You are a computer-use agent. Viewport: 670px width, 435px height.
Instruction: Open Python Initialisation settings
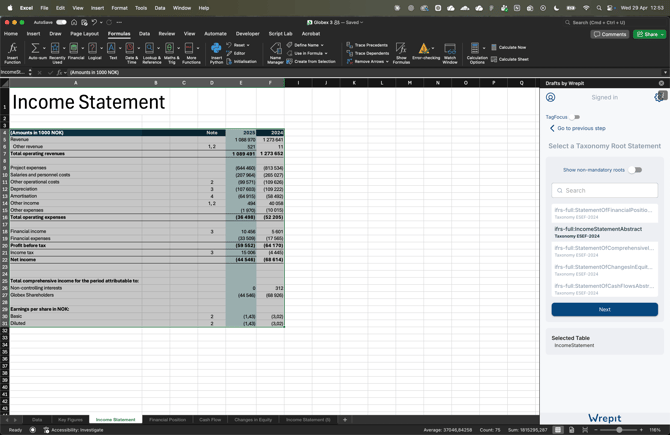[x=241, y=62]
